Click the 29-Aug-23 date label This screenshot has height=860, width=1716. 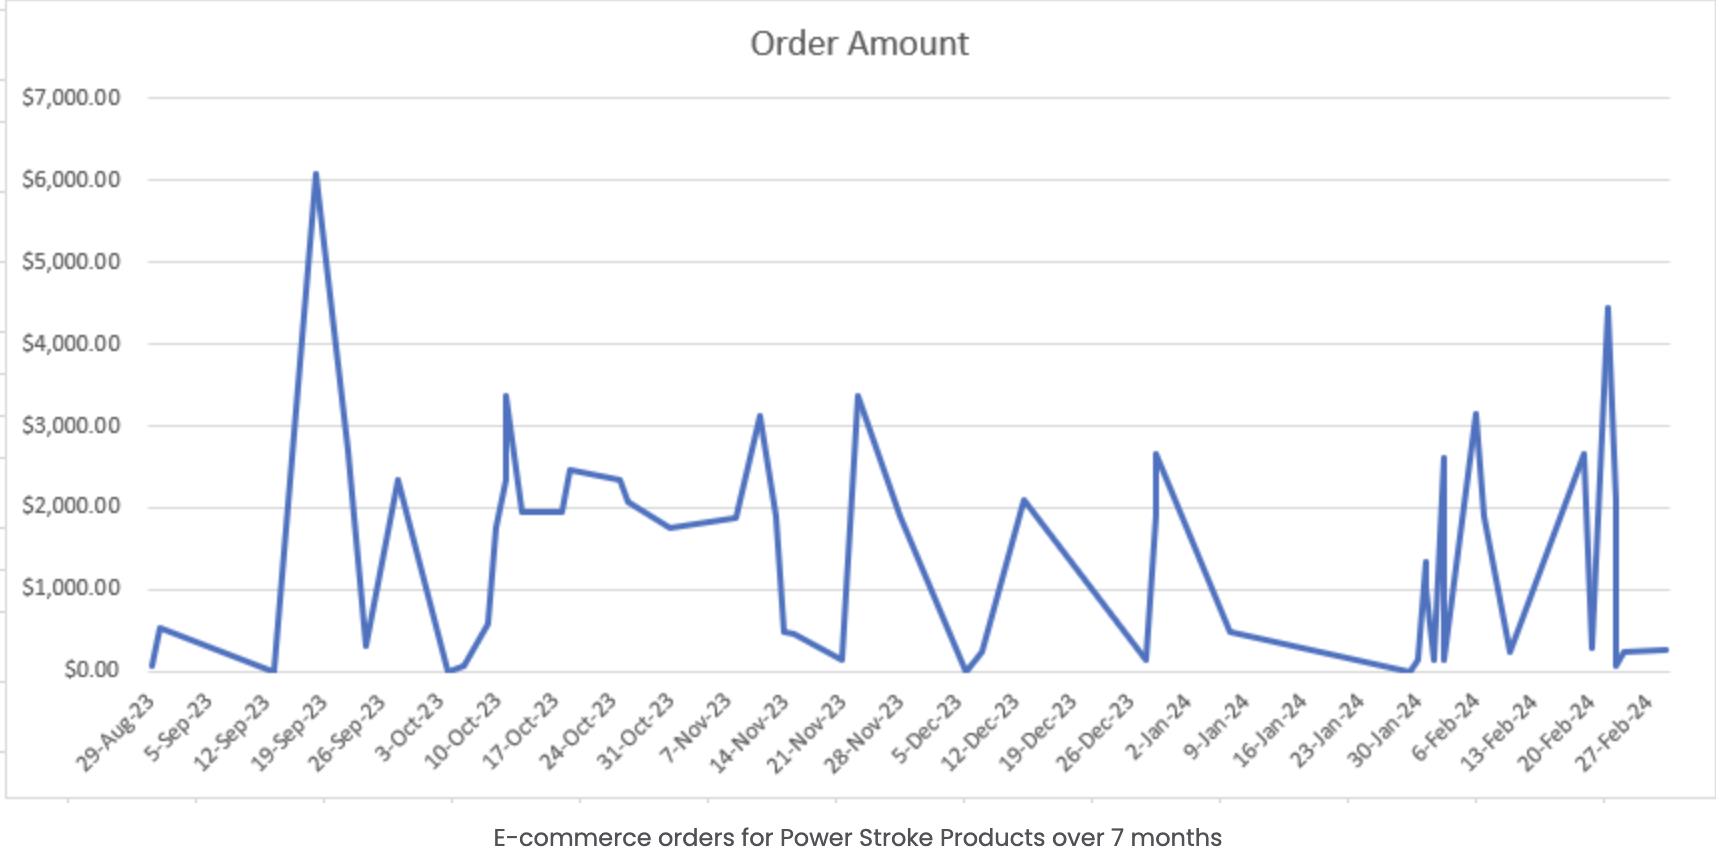[115, 732]
